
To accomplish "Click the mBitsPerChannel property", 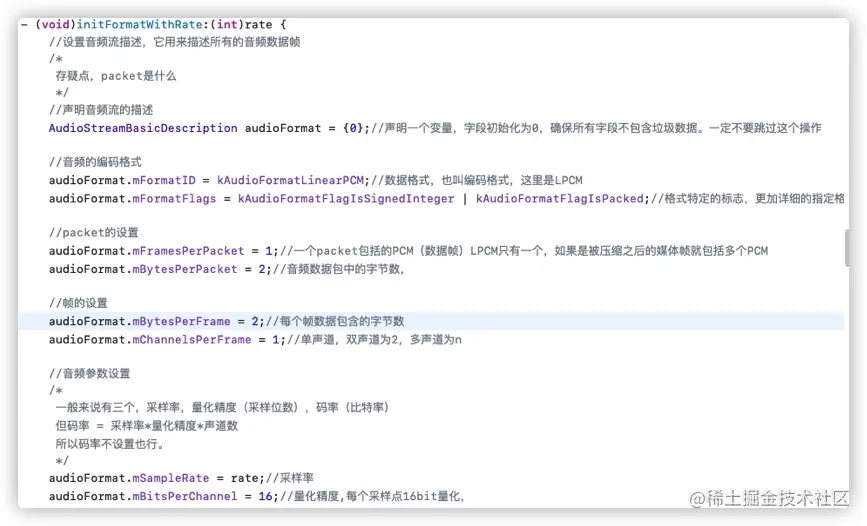I will [185, 497].
